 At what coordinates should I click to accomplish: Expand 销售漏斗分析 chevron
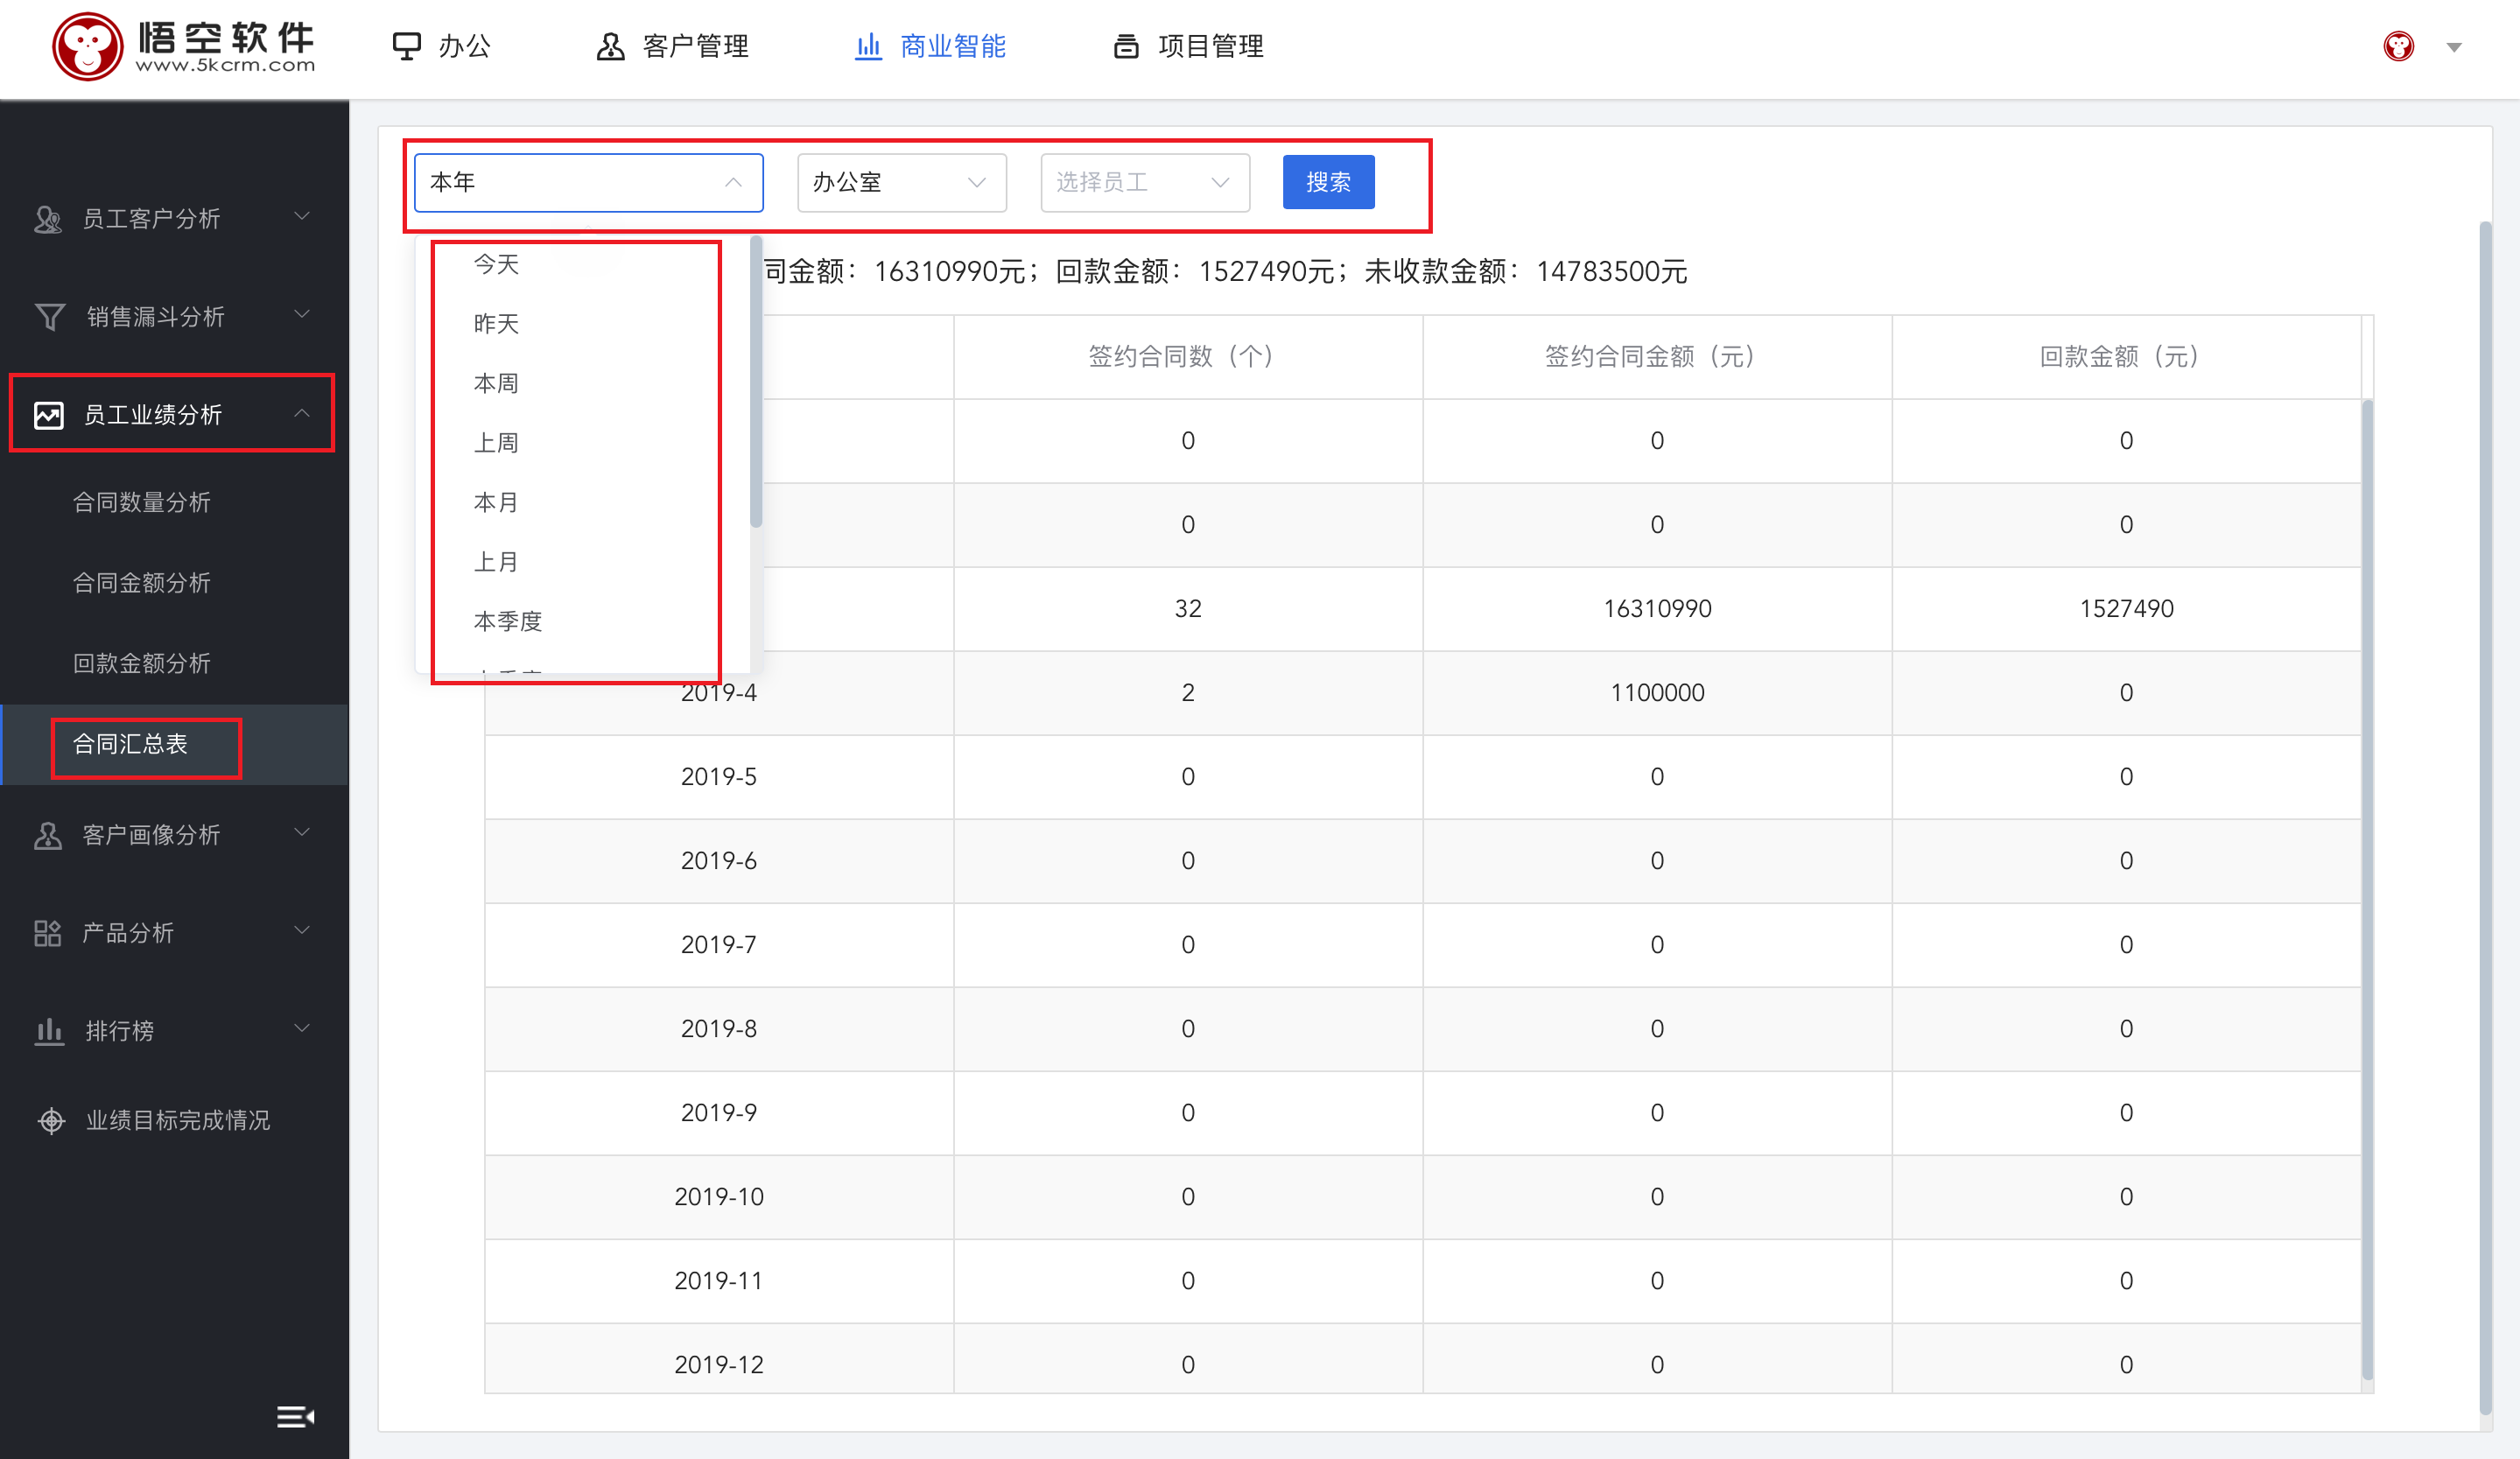pyautogui.click(x=302, y=314)
